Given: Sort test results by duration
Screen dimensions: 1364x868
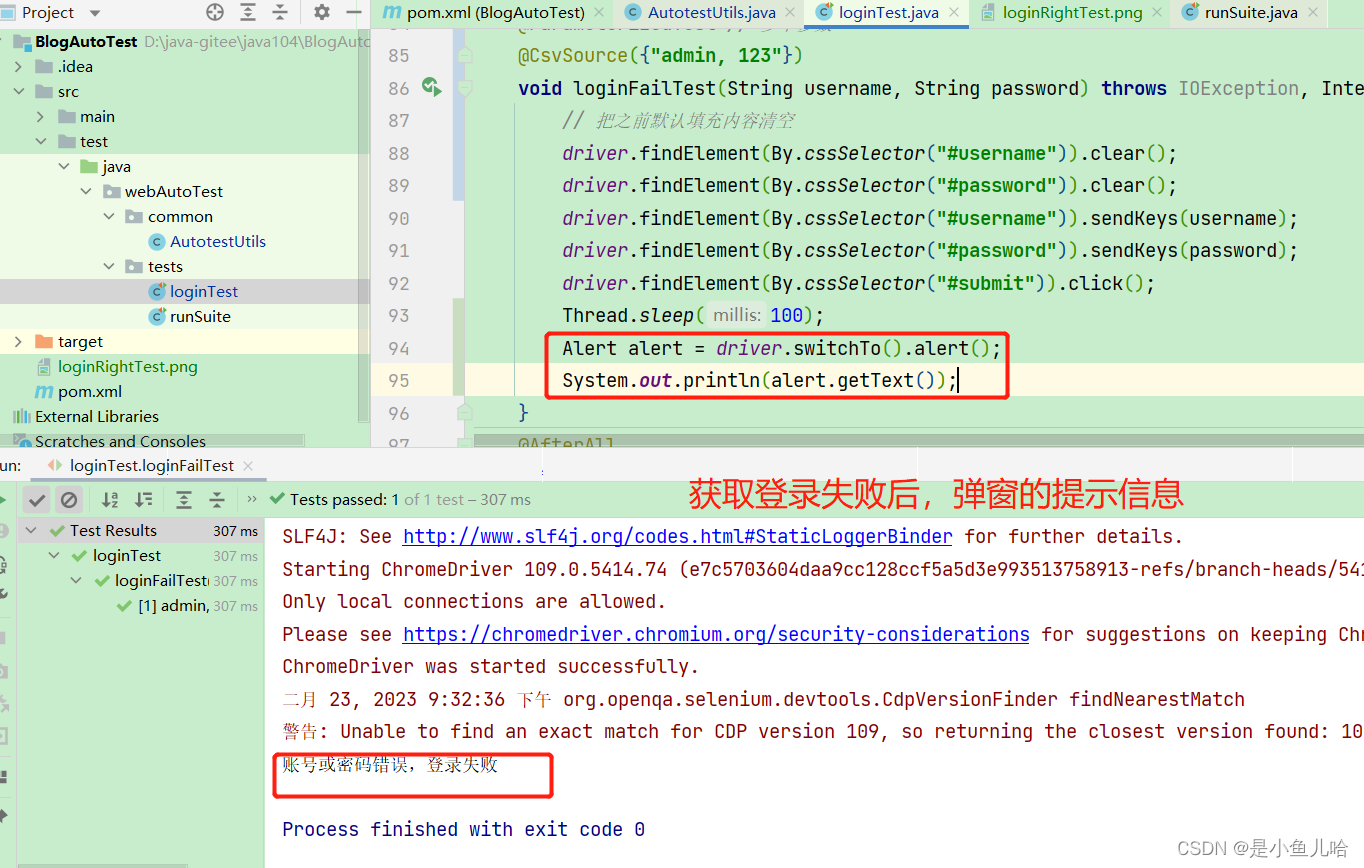Looking at the screenshot, I should click(144, 499).
